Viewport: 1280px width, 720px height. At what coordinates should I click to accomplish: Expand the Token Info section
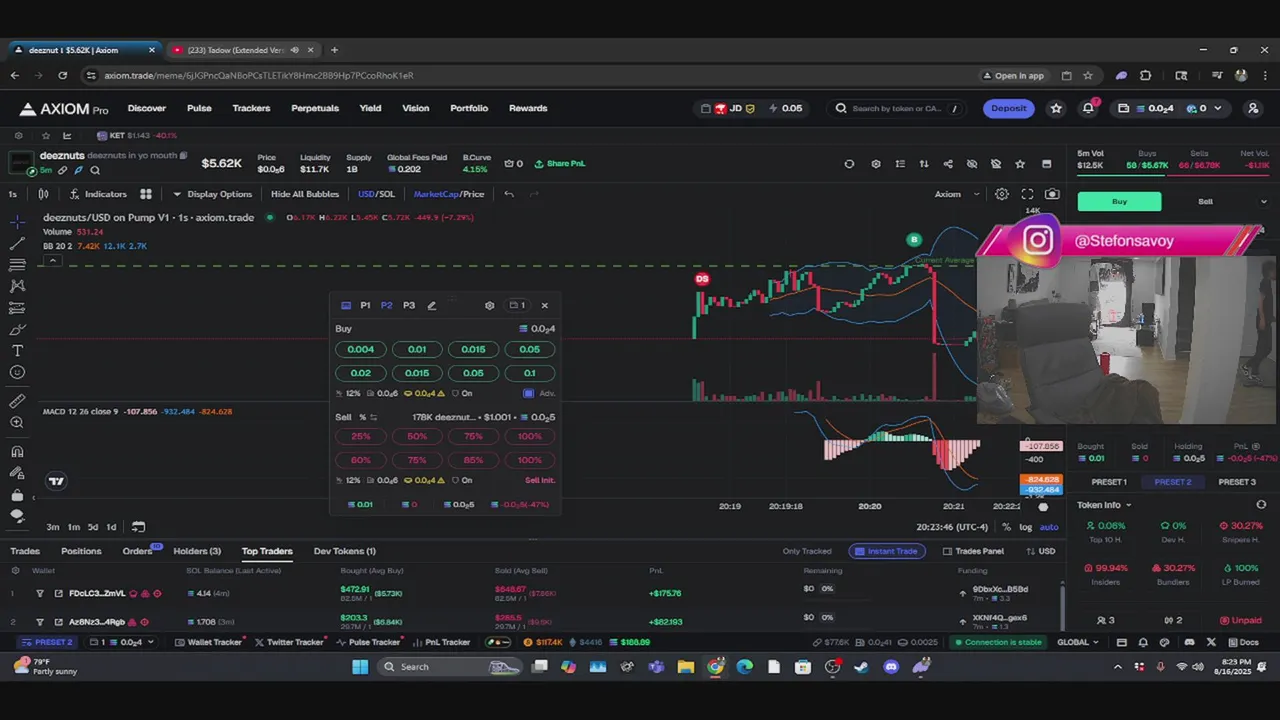tap(1104, 505)
